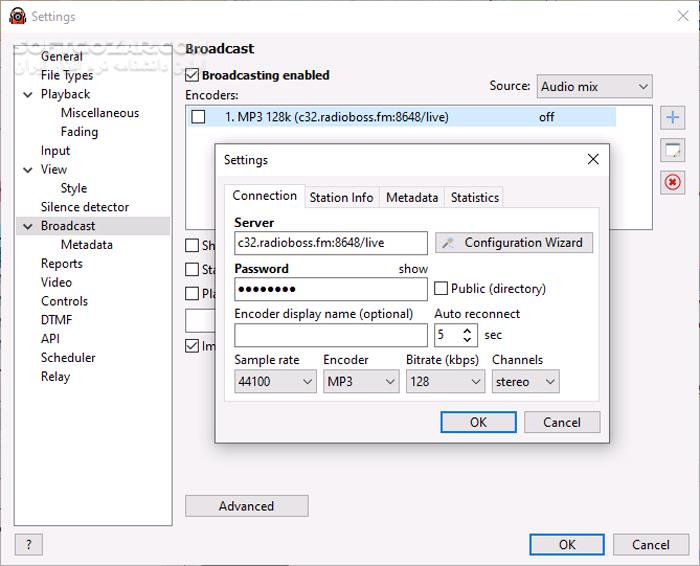Click Cancel in main Settings window

point(650,545)
